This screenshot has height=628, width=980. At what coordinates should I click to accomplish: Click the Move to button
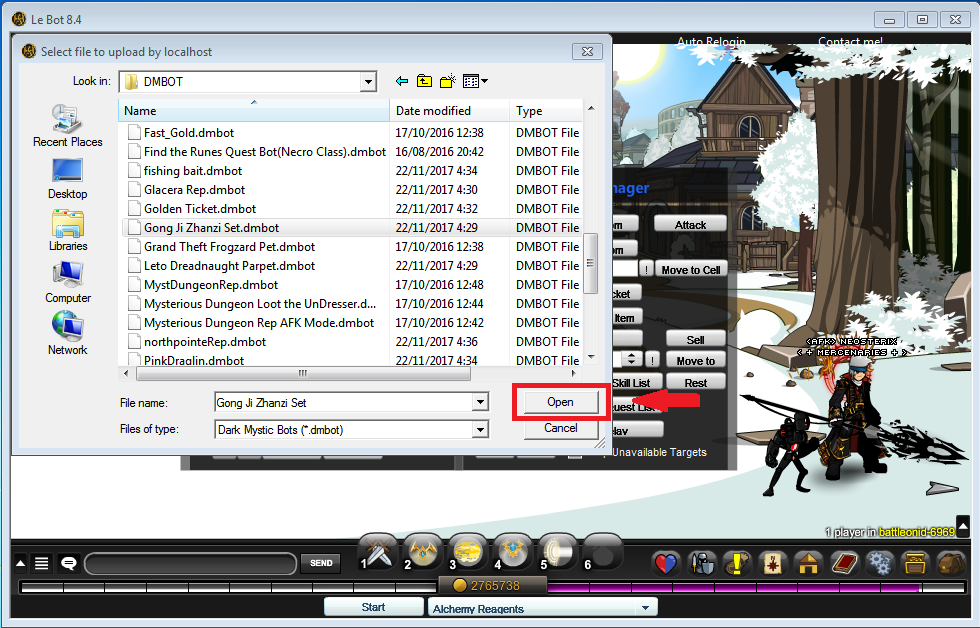(x=695, y=361)
